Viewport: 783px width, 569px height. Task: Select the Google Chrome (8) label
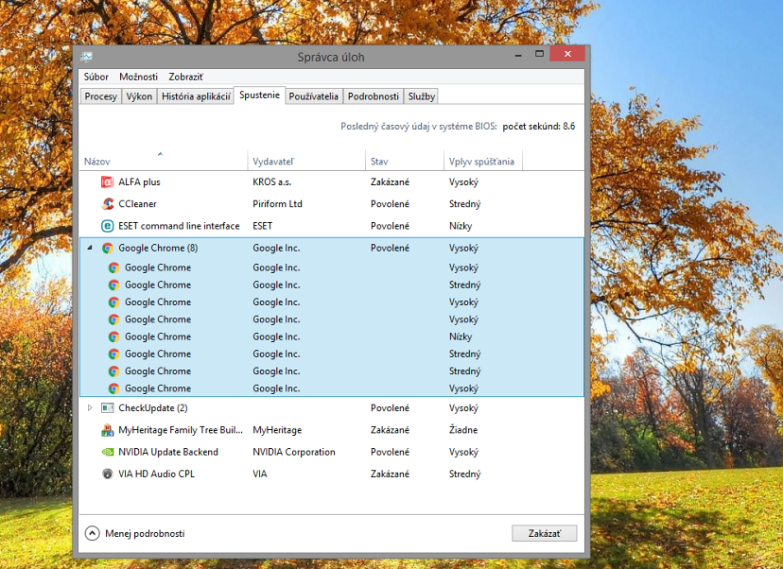(158, 248)
